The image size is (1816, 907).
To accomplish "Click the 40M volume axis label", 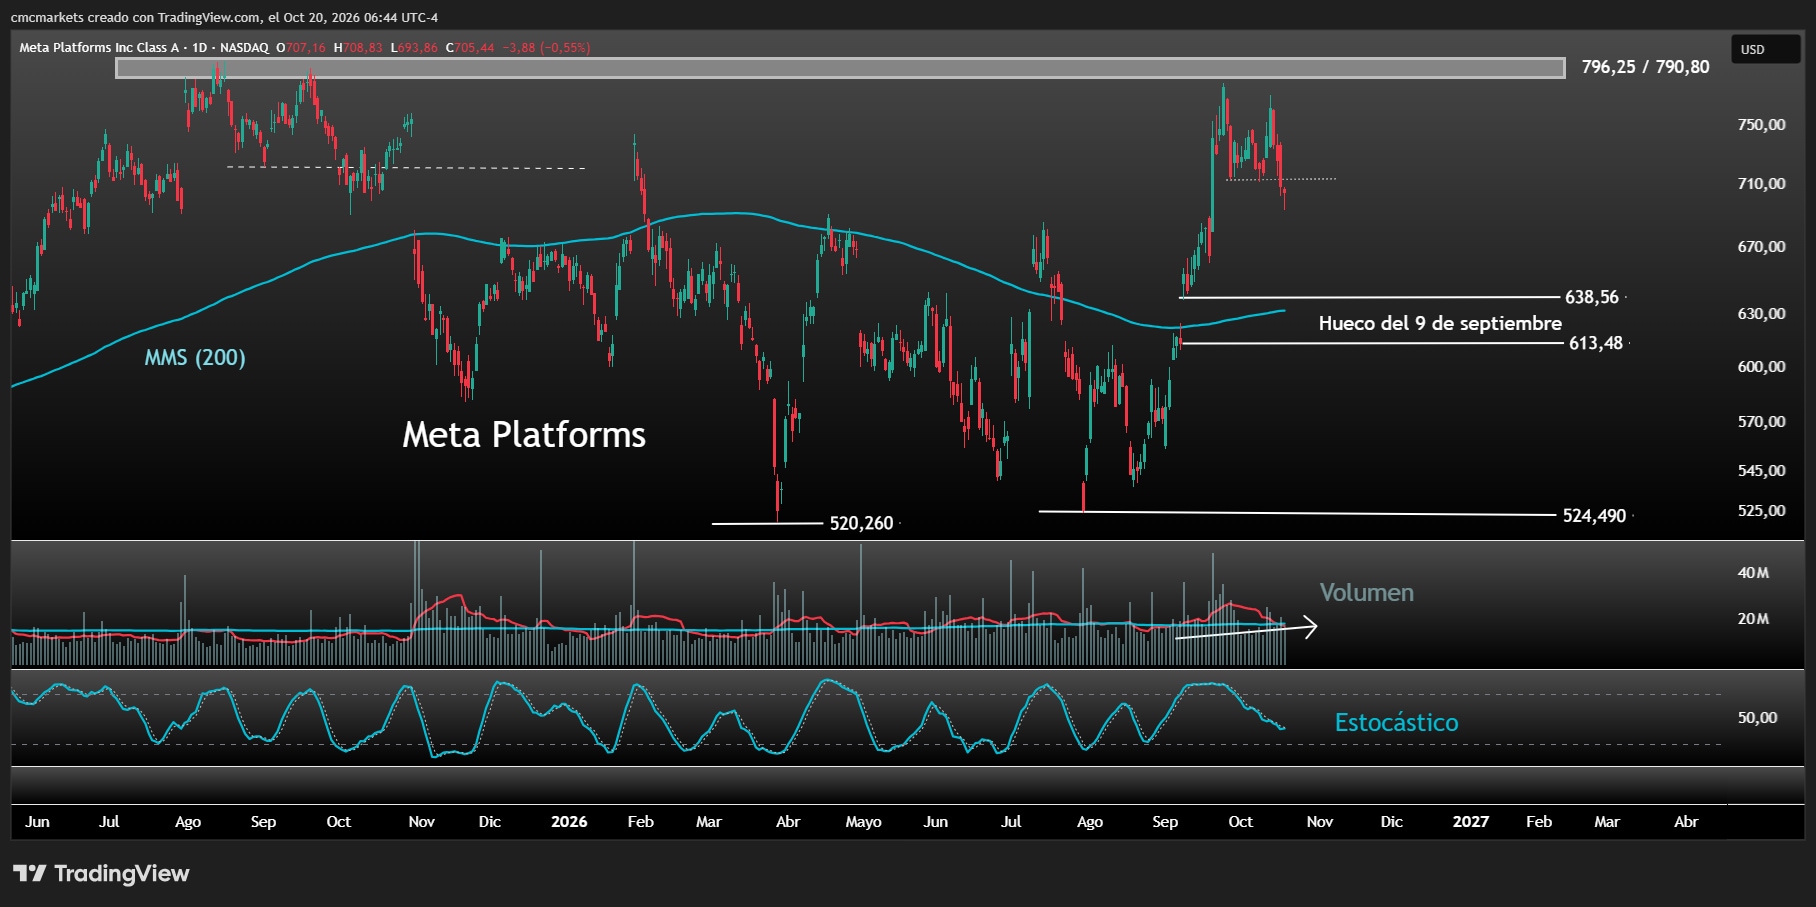I will (1753, 573).
